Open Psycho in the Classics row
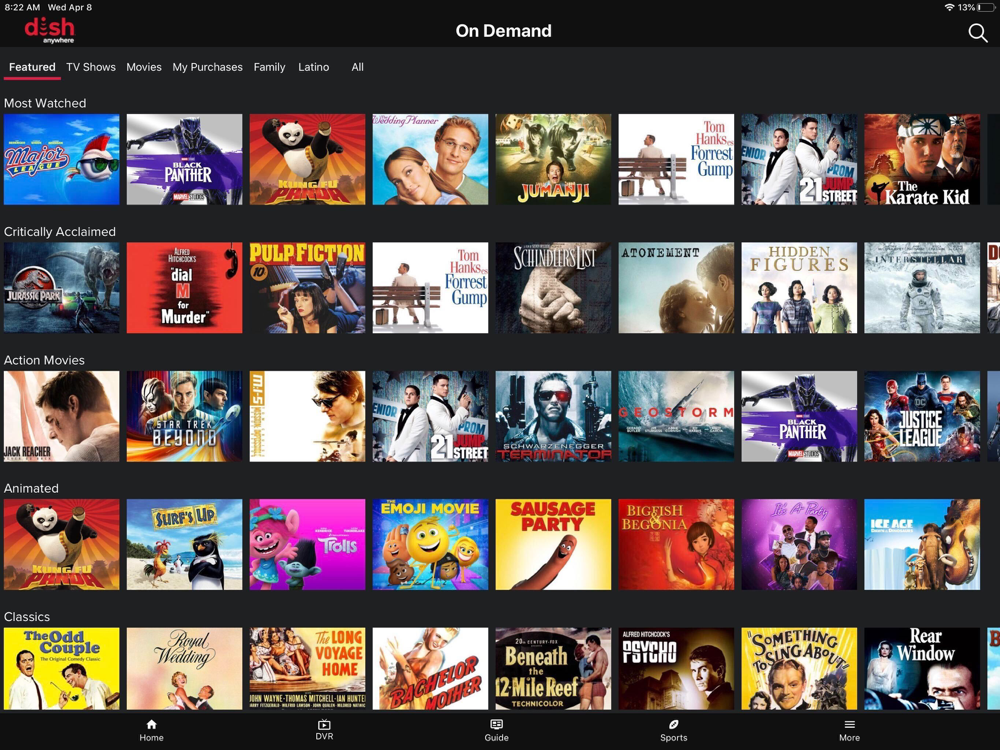This screenshot has height=750, width=1000. click(676, 668)
